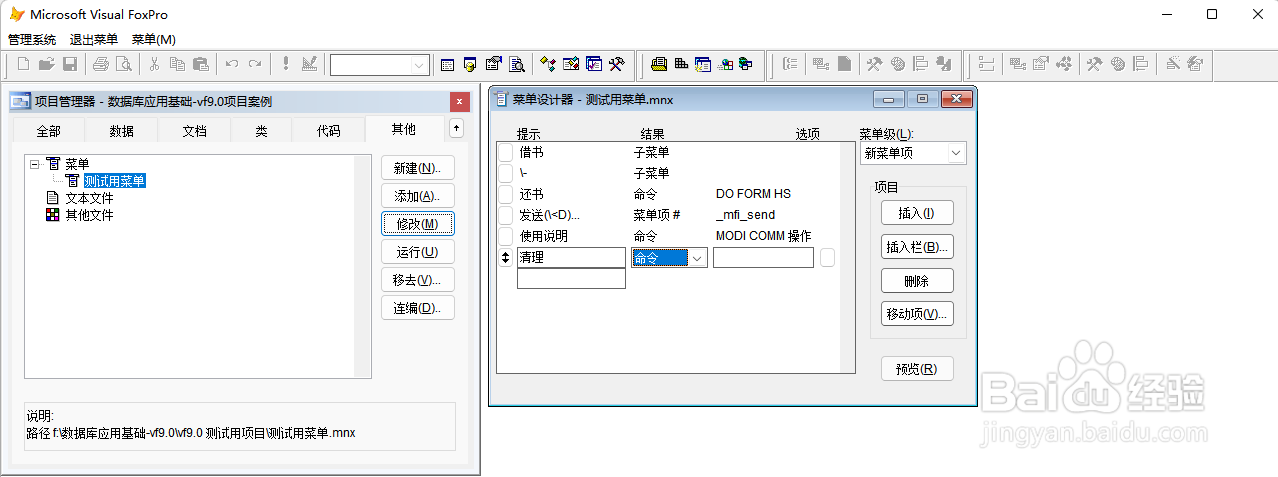Open the 菜单(M) menu
Image resolution: width=1278 pixels, height=477 pixels.
pyautogui.click(x=154, y=39)
